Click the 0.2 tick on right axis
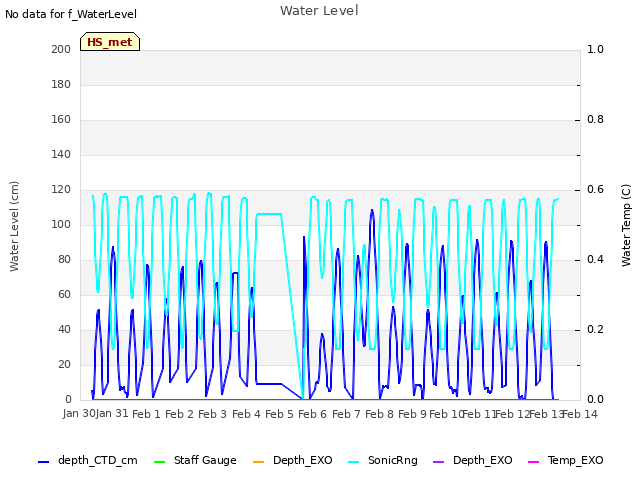Image resolution: width=640 pixels, height=480 pixels. pyautogui.click(x=595, y=329)
